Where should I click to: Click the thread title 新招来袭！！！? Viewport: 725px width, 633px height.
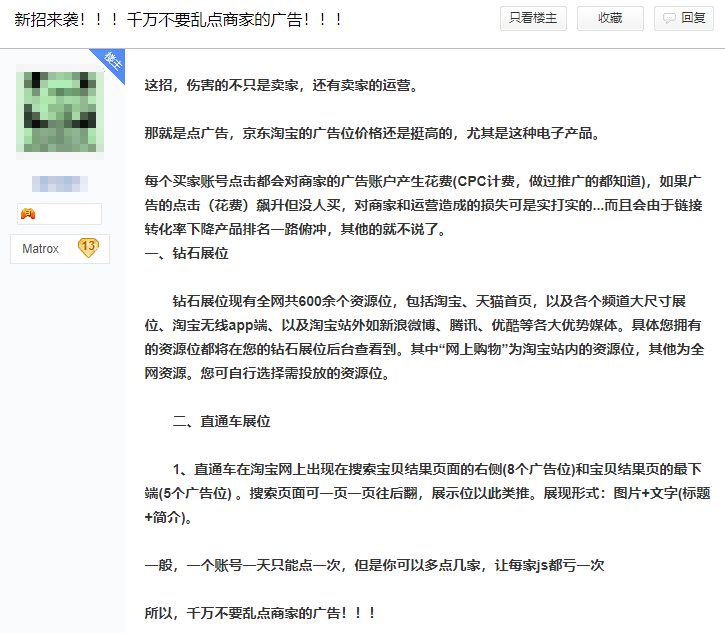tap(178, 19)
